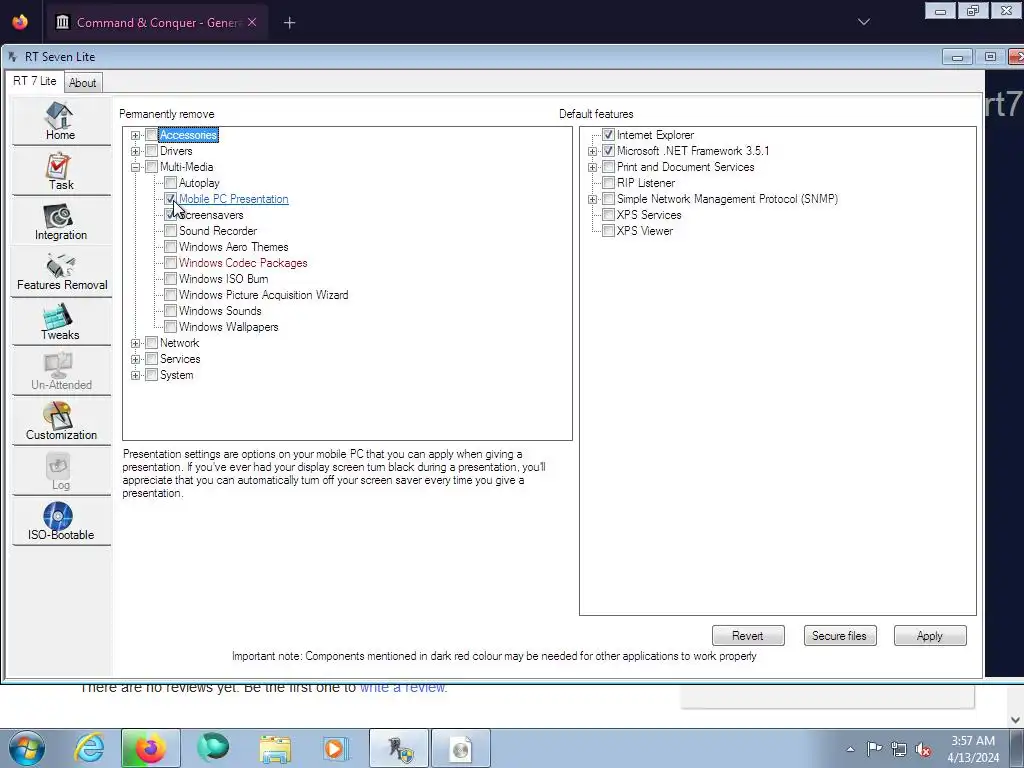Image resolution: width=1024 pixels, height=768 pixels.
Task: Uncheck the Mobile PC Presentation checkbox
Action: click(x=170, y=199)
